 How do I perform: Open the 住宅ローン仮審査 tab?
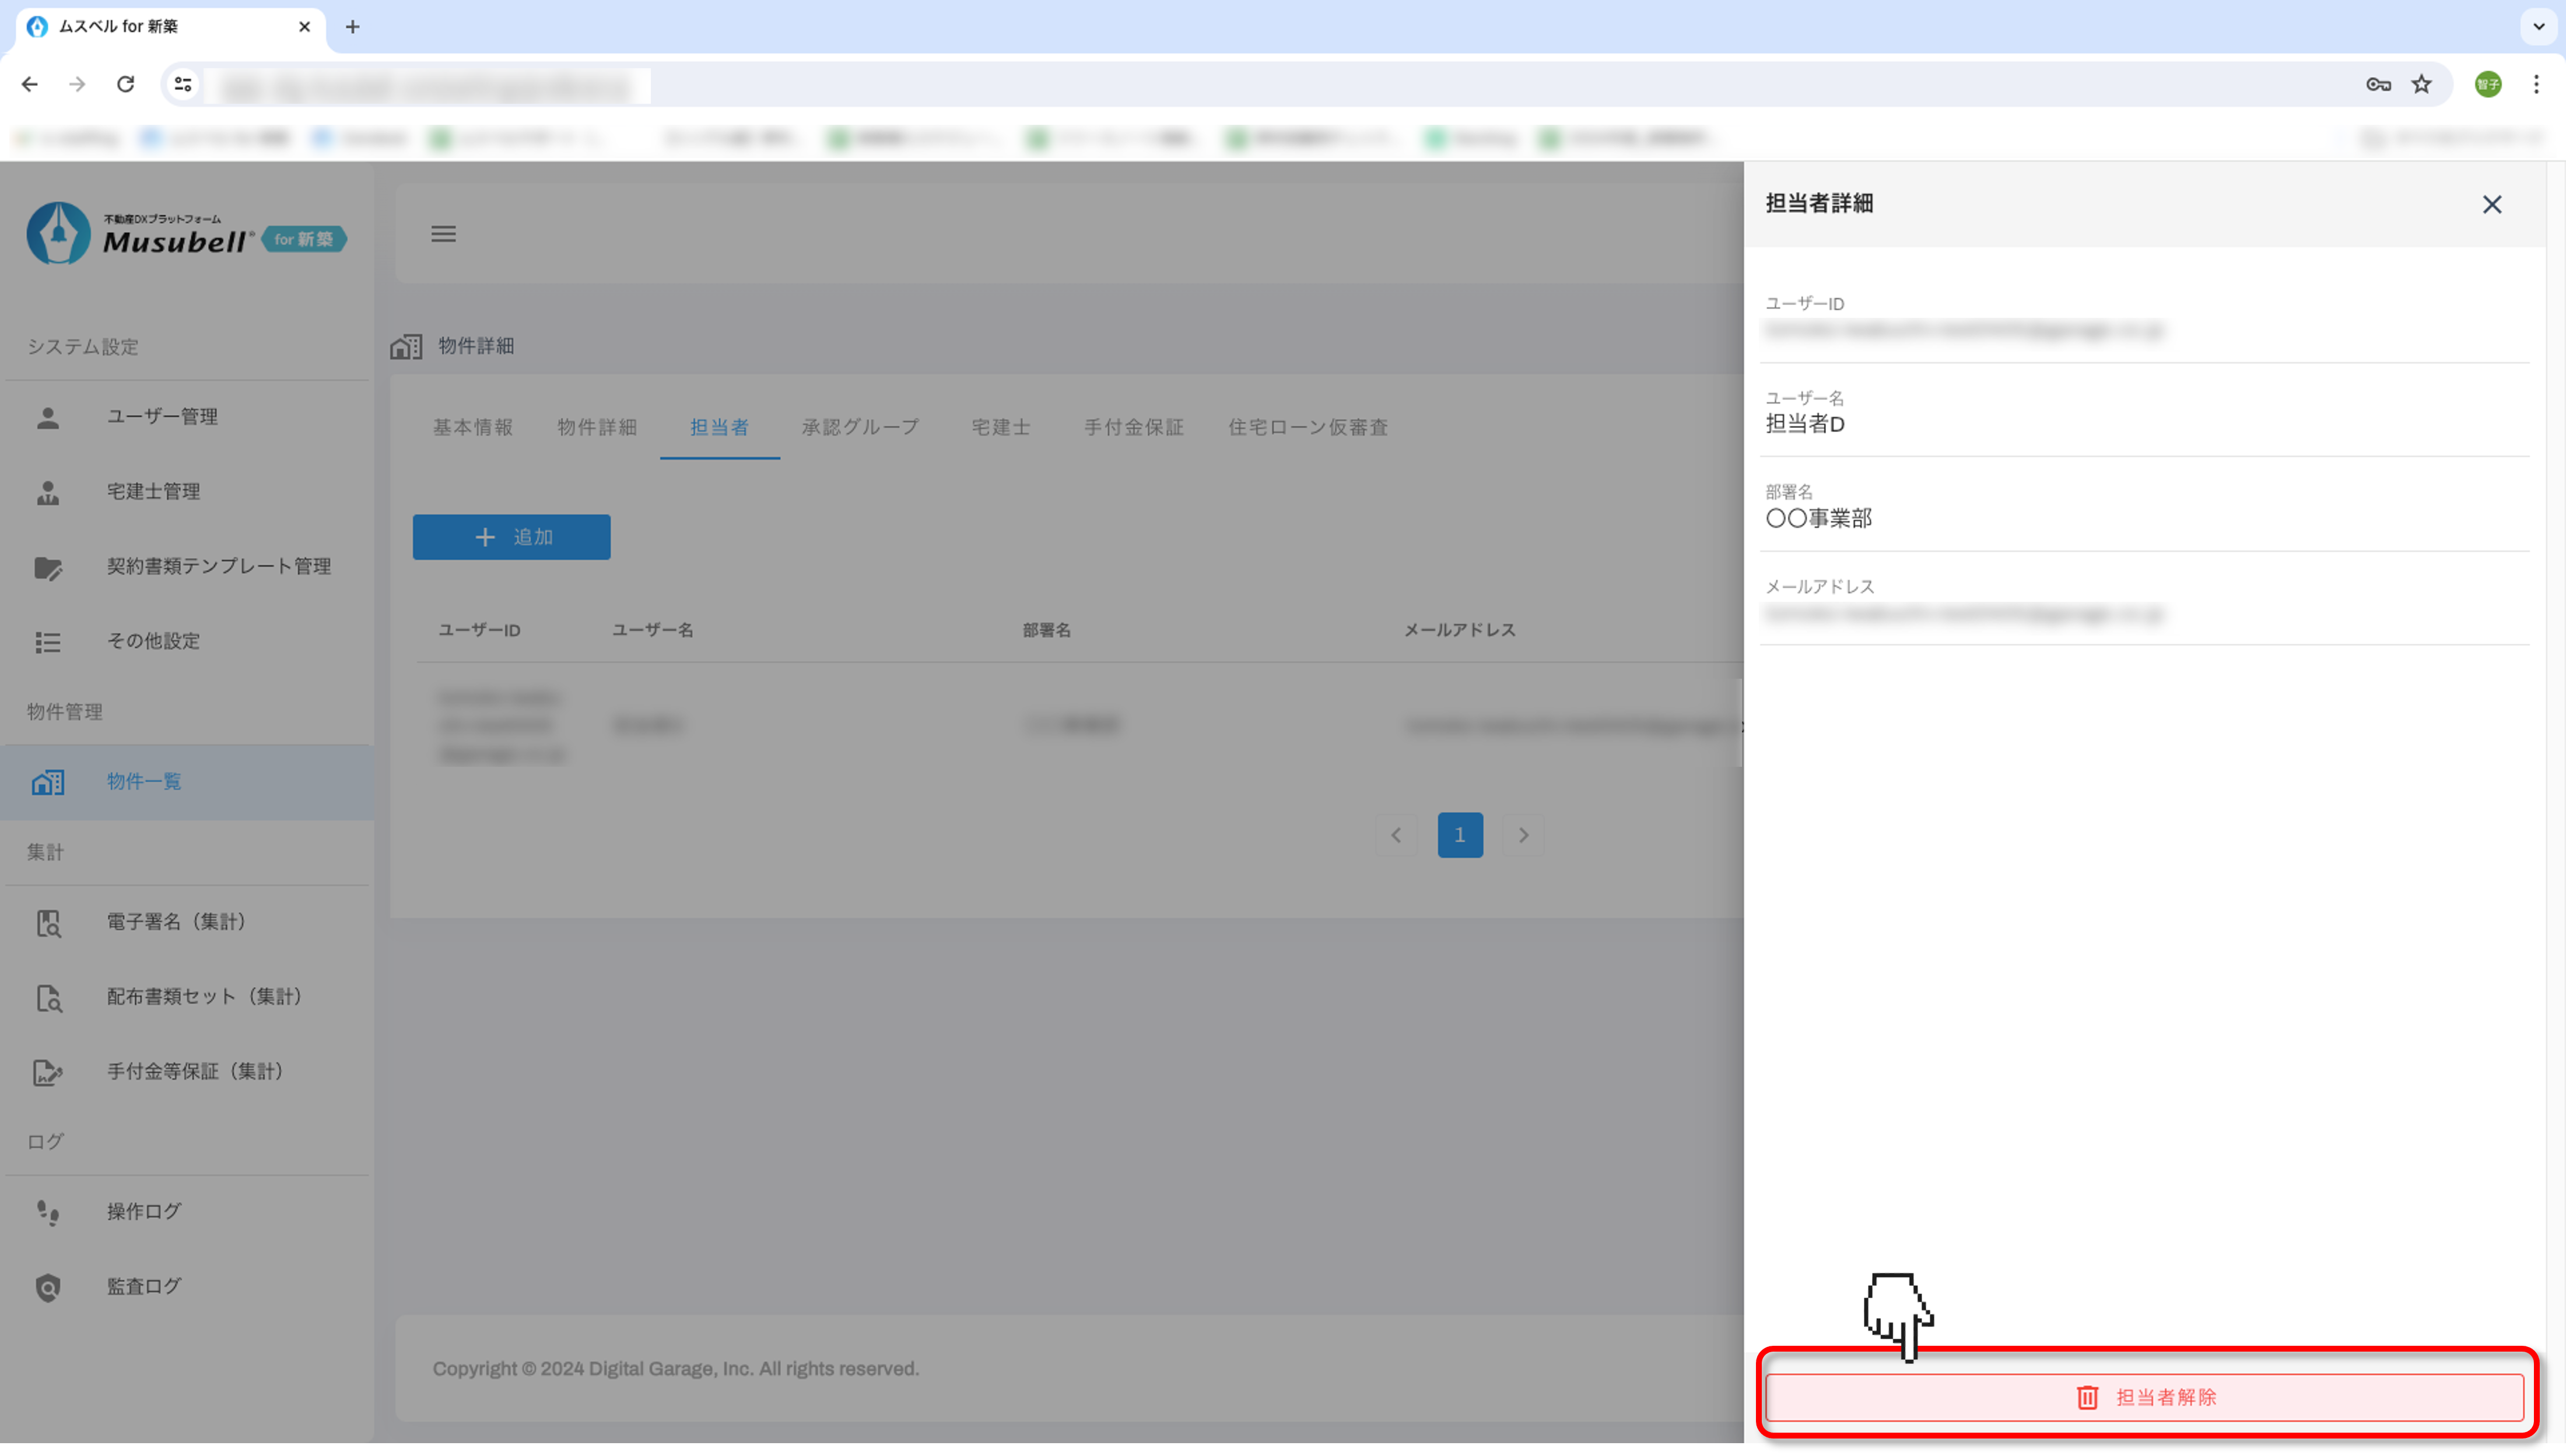click(x=1307, y=427)
